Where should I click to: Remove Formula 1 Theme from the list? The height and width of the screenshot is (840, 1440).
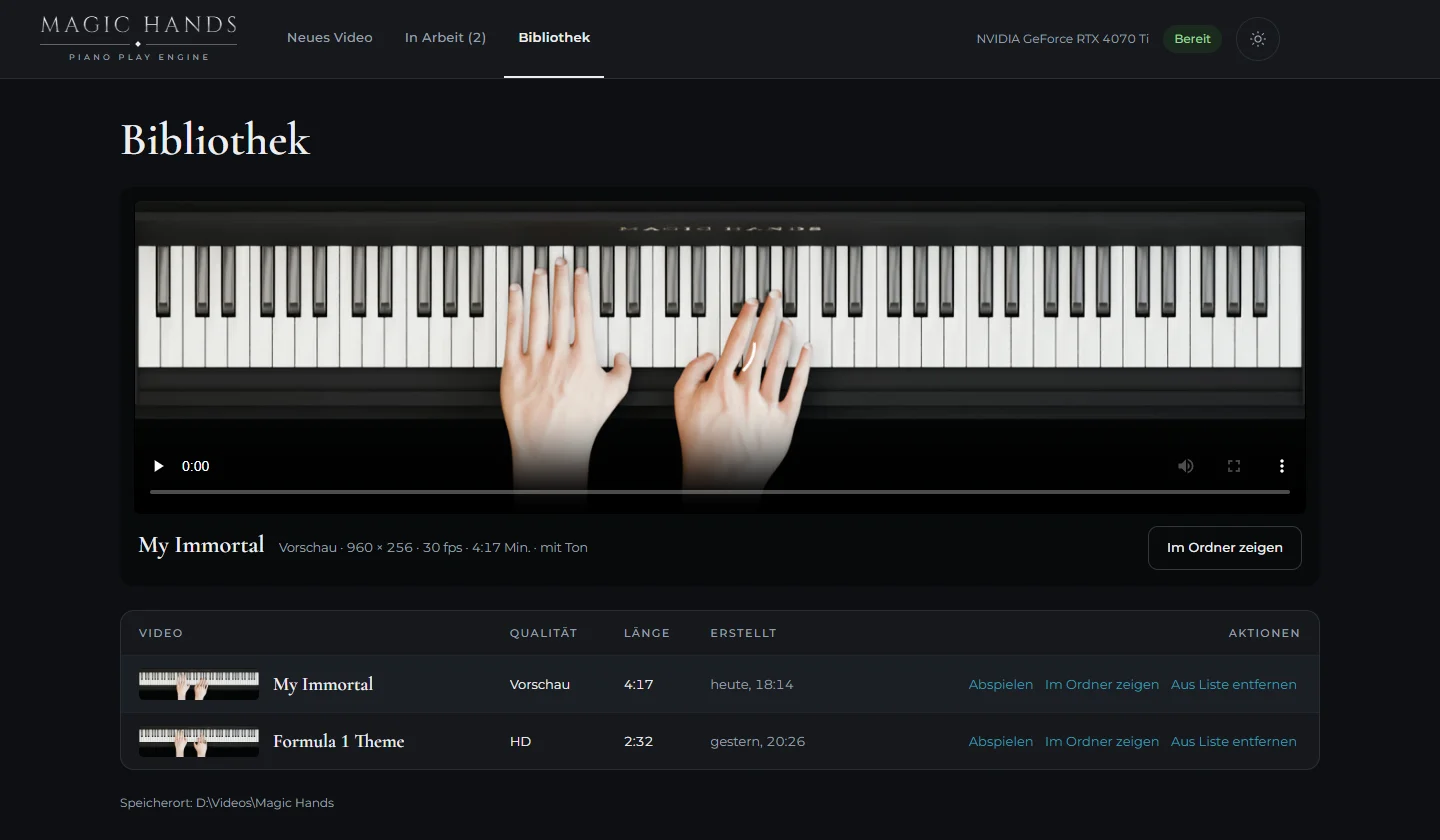pyautogui.click(x=1234, y=742)
